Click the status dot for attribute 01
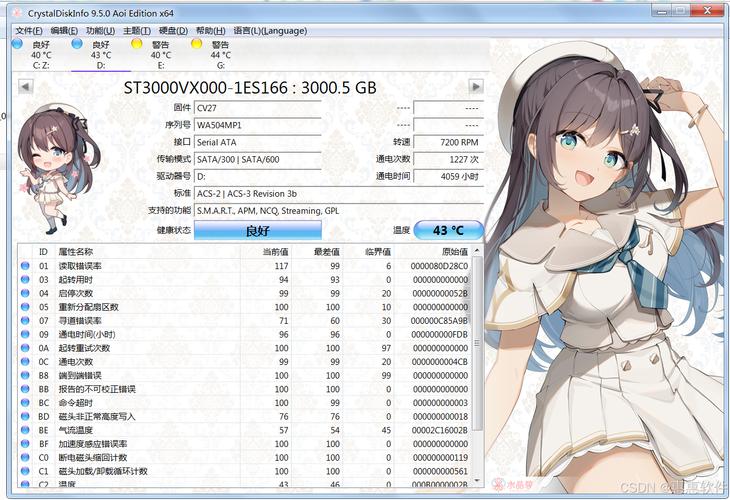The width and height of the screenshot is (730, 500). click(x=25, y=266)
